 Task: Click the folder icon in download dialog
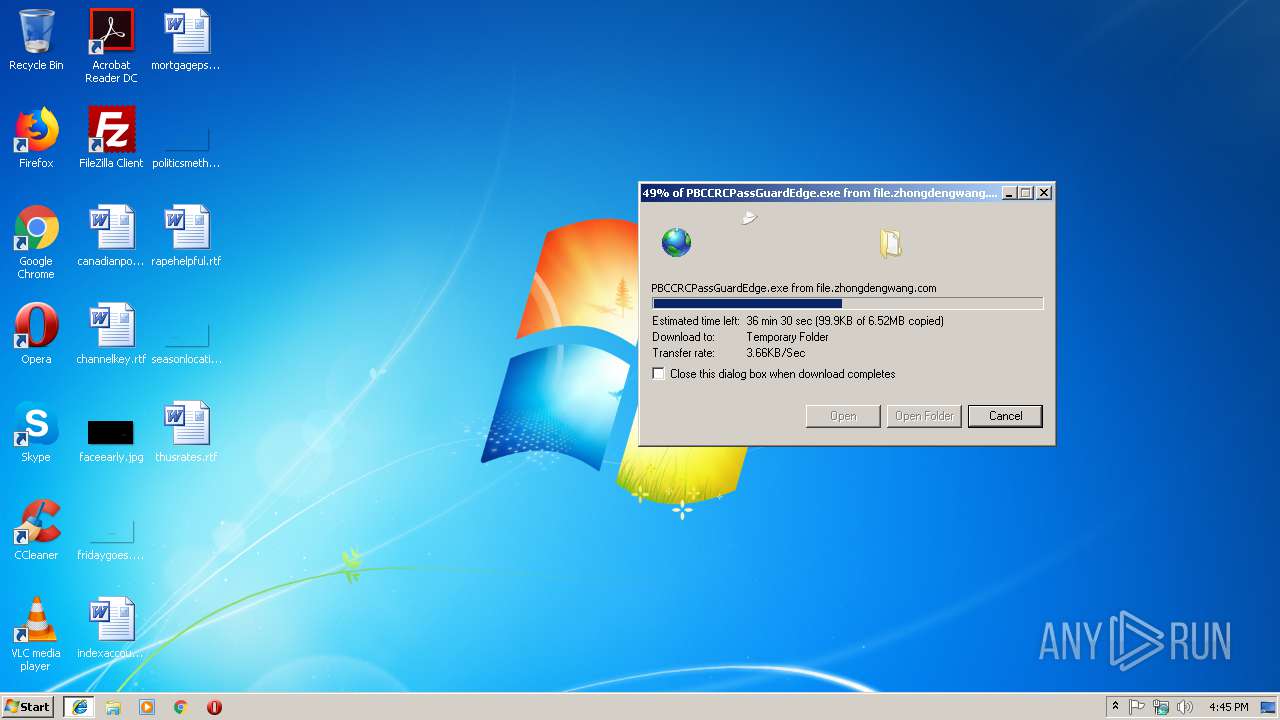tap(890, 243)
